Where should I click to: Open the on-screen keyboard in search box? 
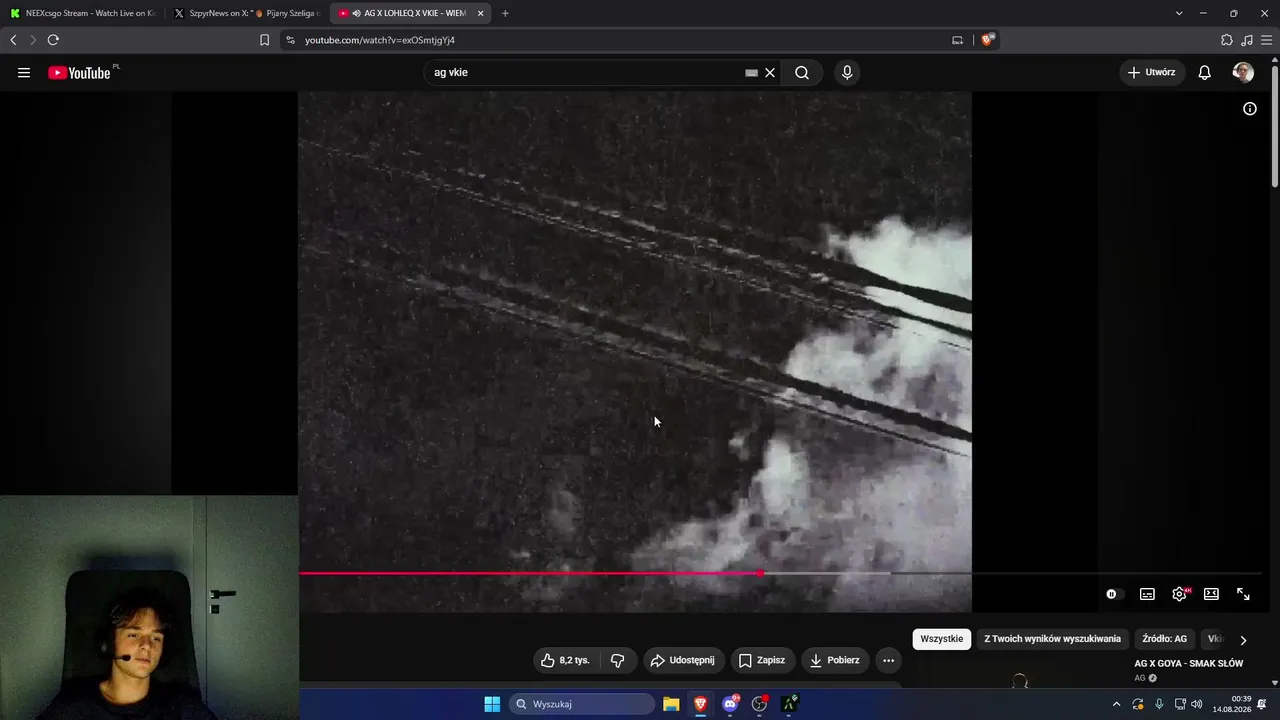[x=751, y=73]
